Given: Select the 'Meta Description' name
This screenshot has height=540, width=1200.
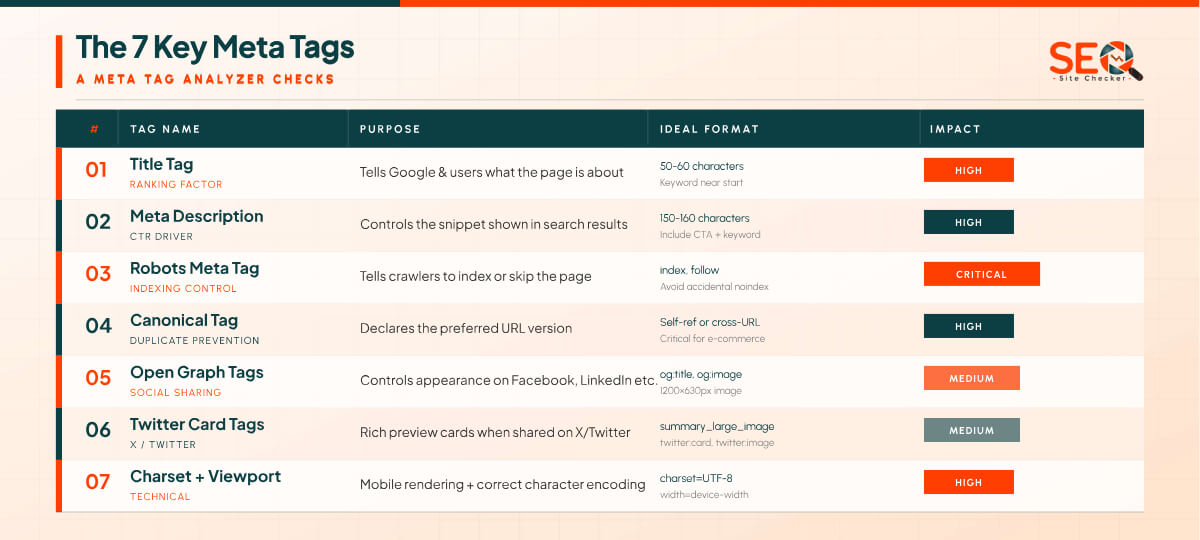Looking at the screenshot, I should (197, 216).
